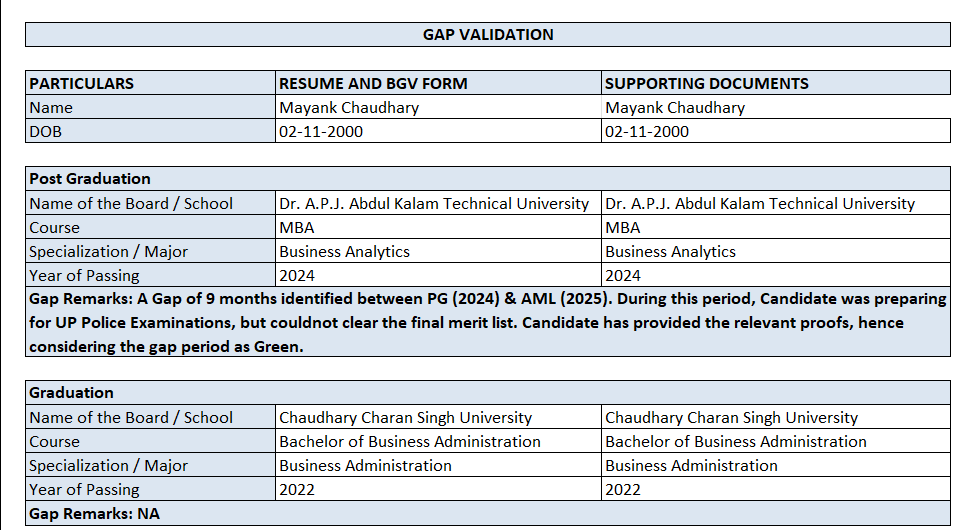Click Business Analytics in Resume column
This screenshot has height=530, width=957.
coord(344,252)
